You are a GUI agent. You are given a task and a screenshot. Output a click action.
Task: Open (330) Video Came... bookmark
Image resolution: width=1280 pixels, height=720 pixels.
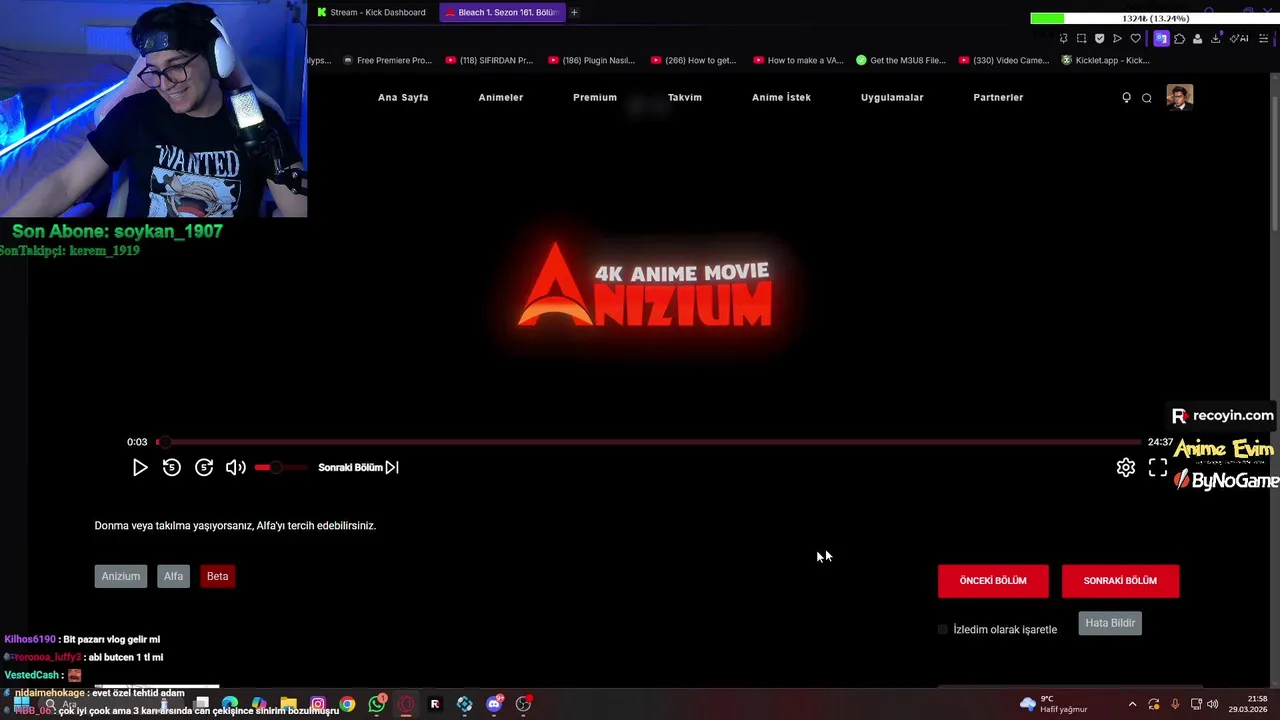coord(1005,60)
